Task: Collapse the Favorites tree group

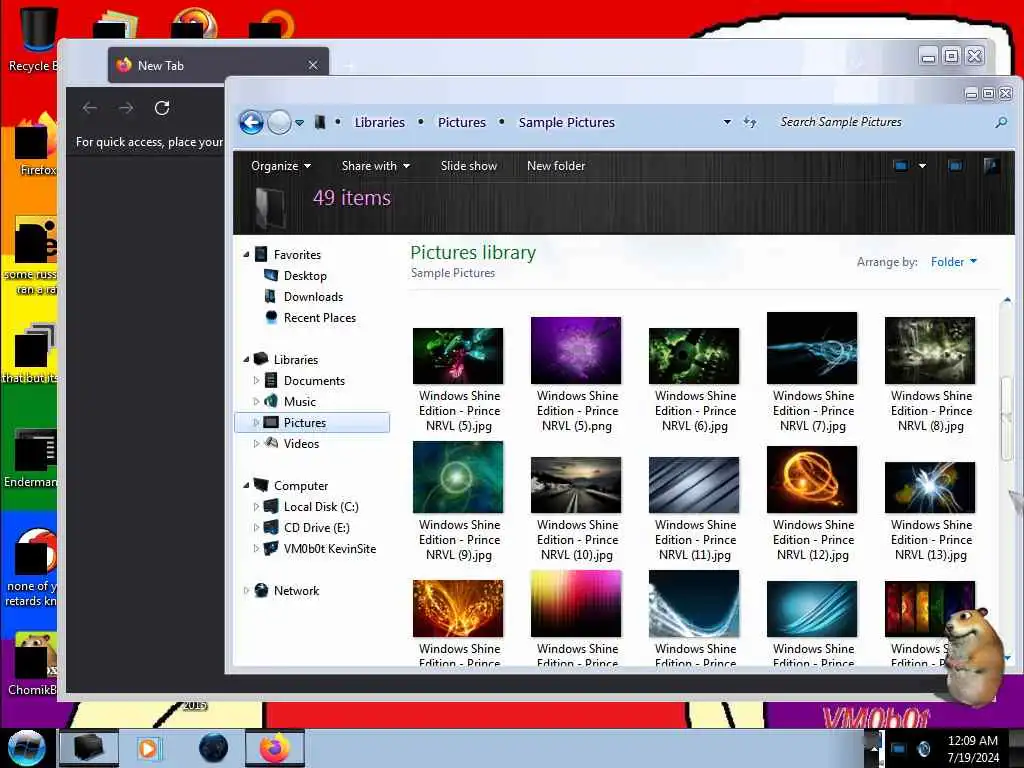Action: [x=246, y=255]
